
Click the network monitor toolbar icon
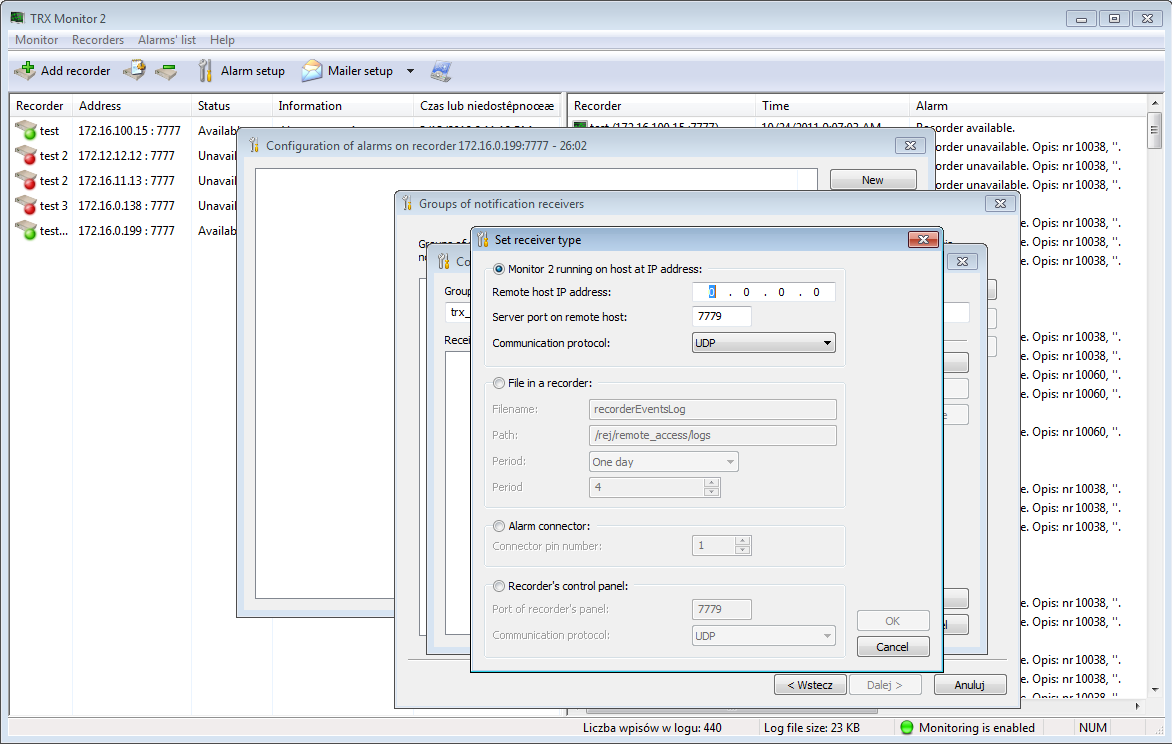tap(441, 71)
